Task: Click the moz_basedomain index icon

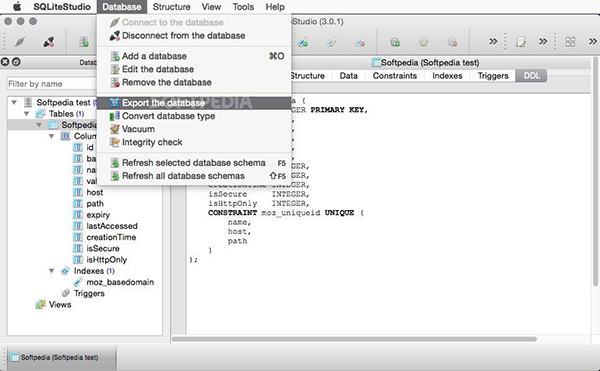Action: click(78, 282)
